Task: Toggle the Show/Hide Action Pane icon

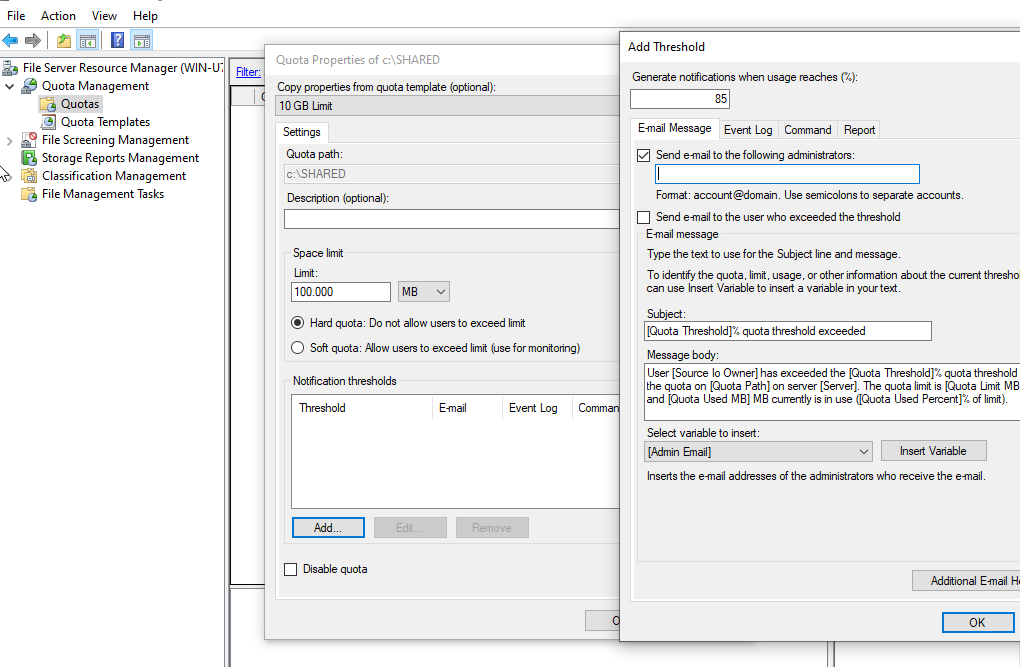Action: click(142, 41)
